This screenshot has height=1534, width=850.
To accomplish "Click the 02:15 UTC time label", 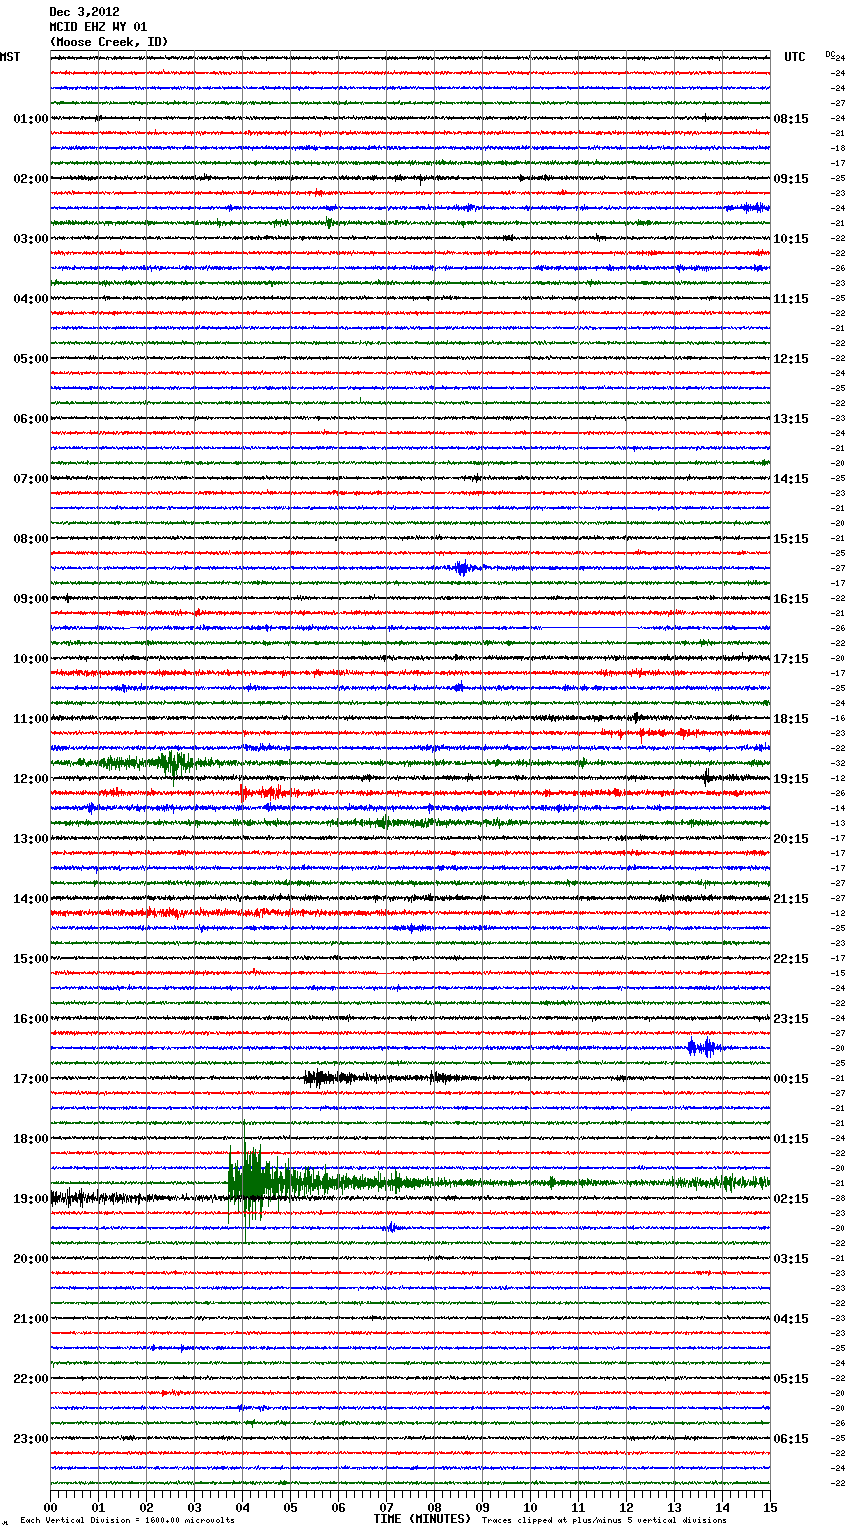I will coord(791,1199).
